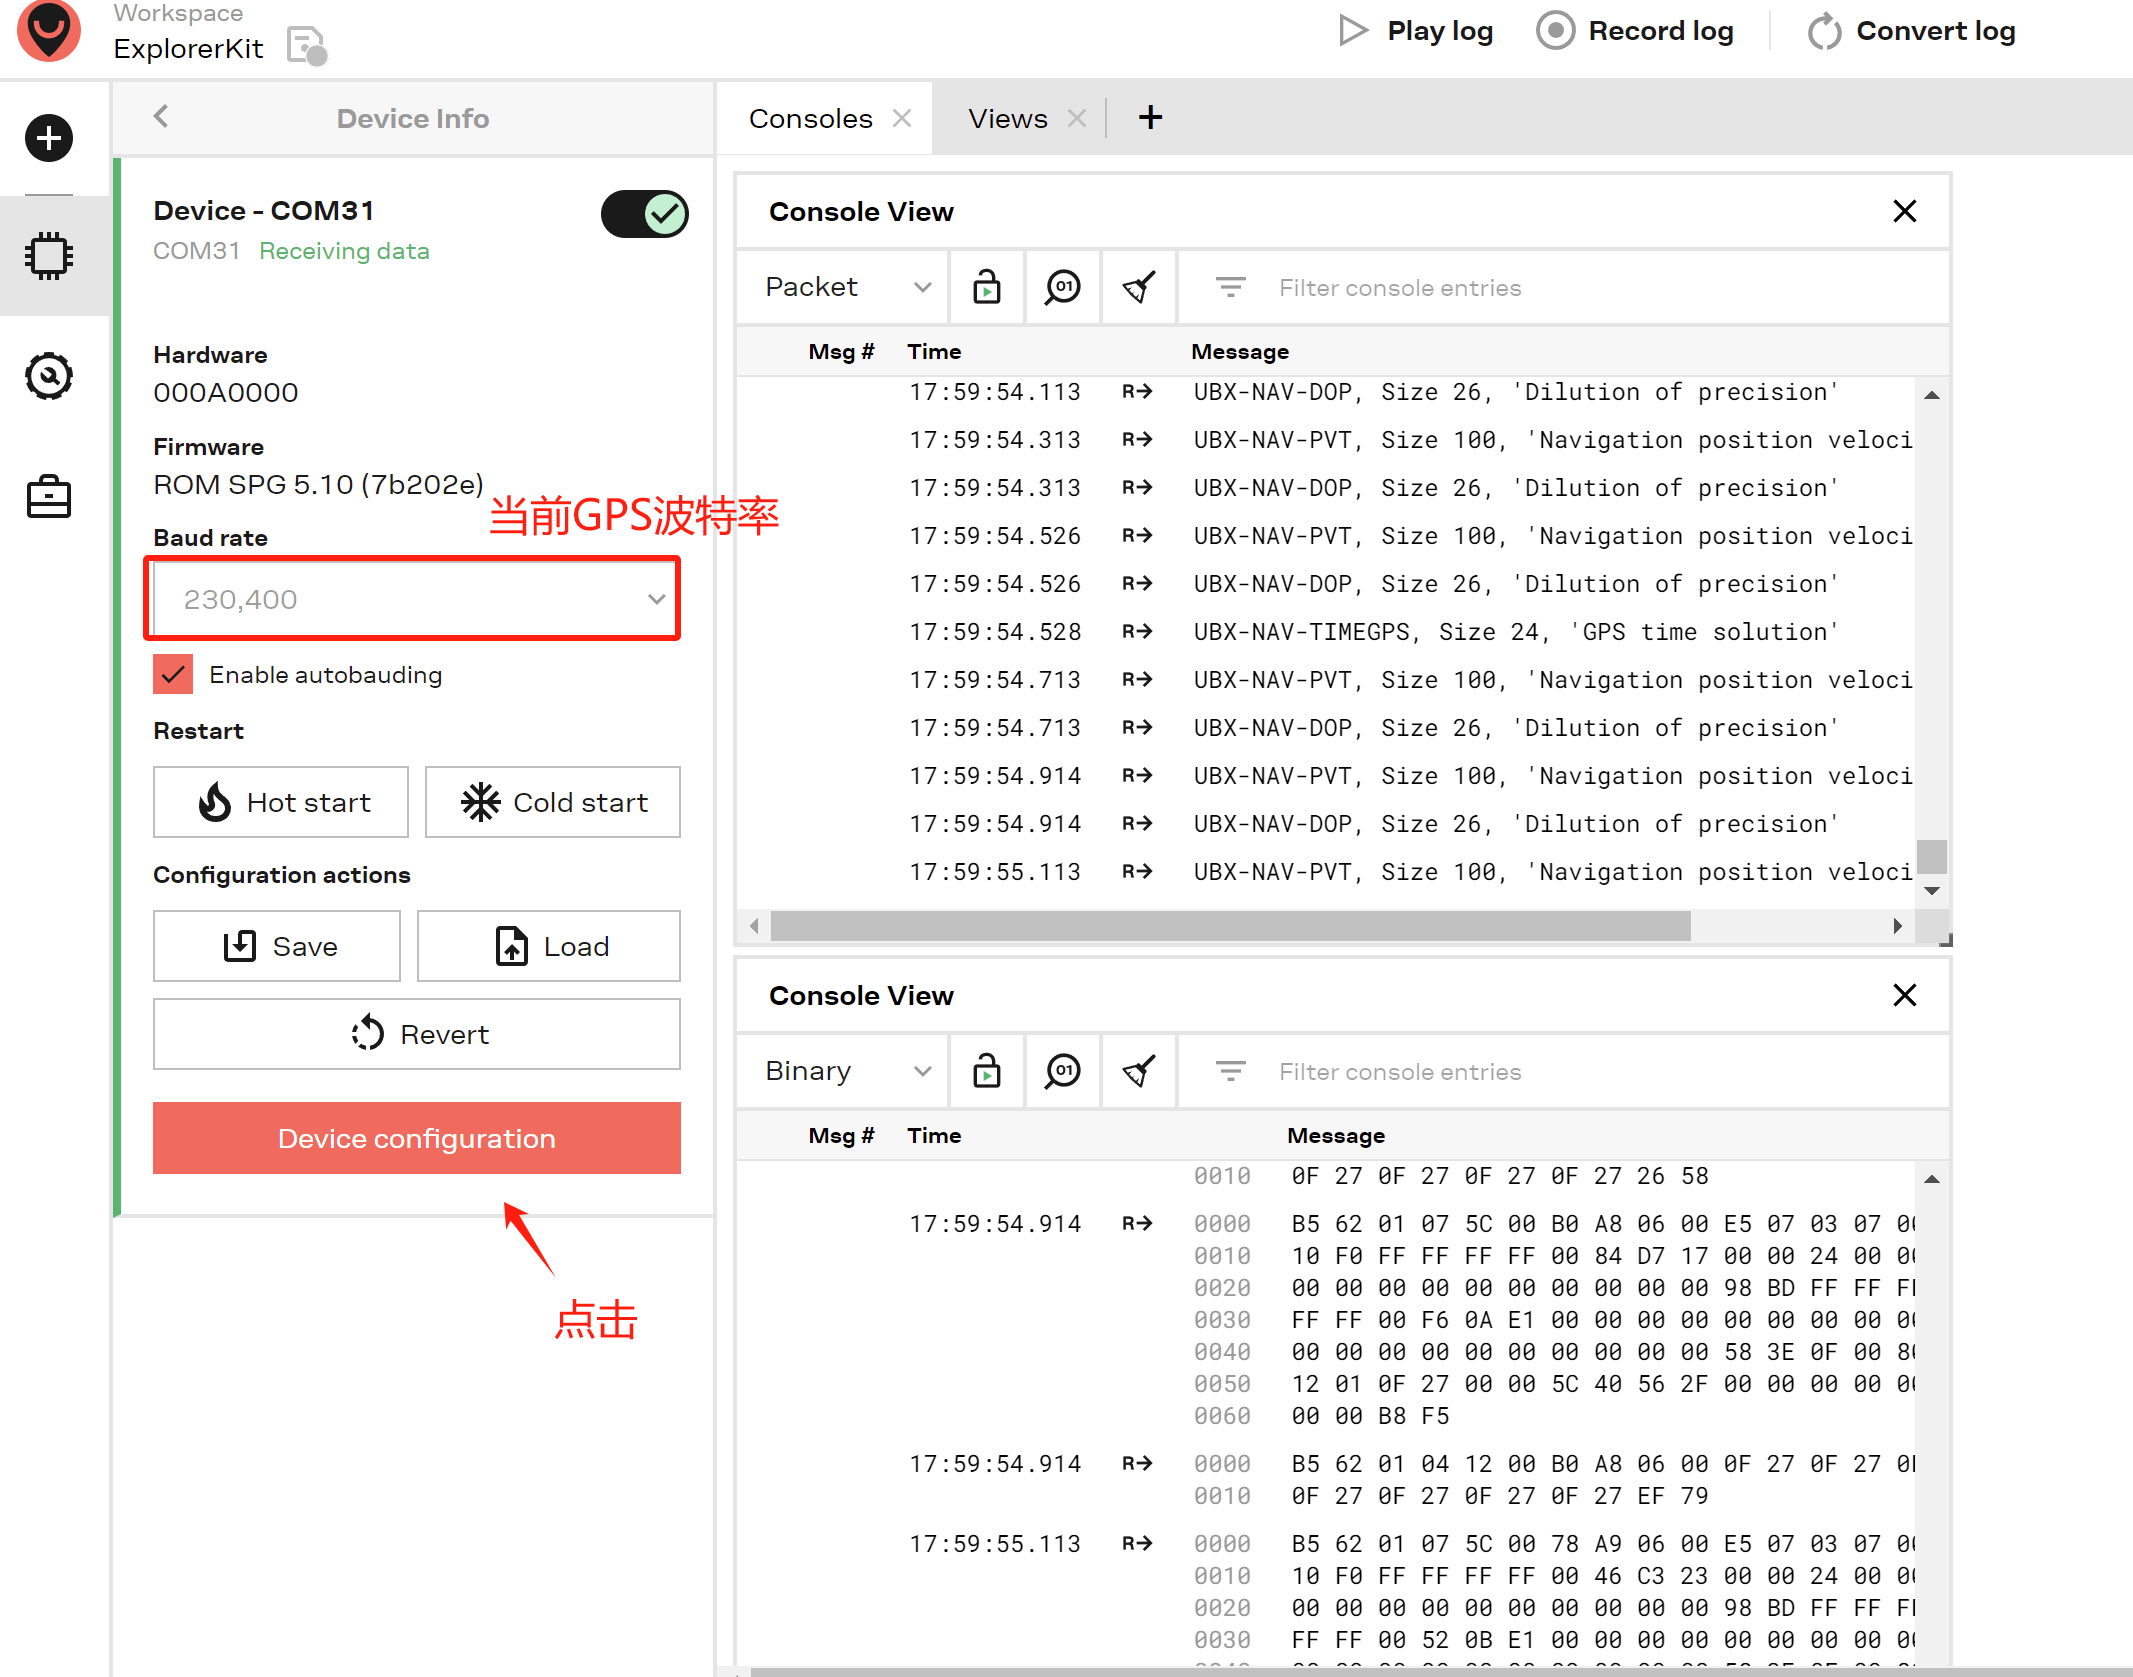
Task: Click the Play log triangle icon
Action: pyautogui.click(x=1353, y=31)
